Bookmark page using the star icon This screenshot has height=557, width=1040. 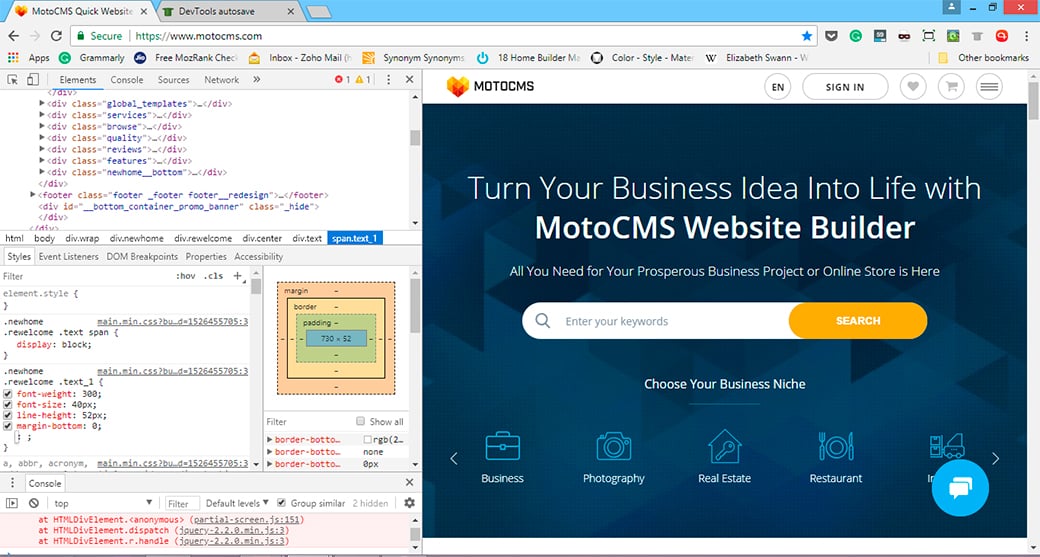pos(807,36)
